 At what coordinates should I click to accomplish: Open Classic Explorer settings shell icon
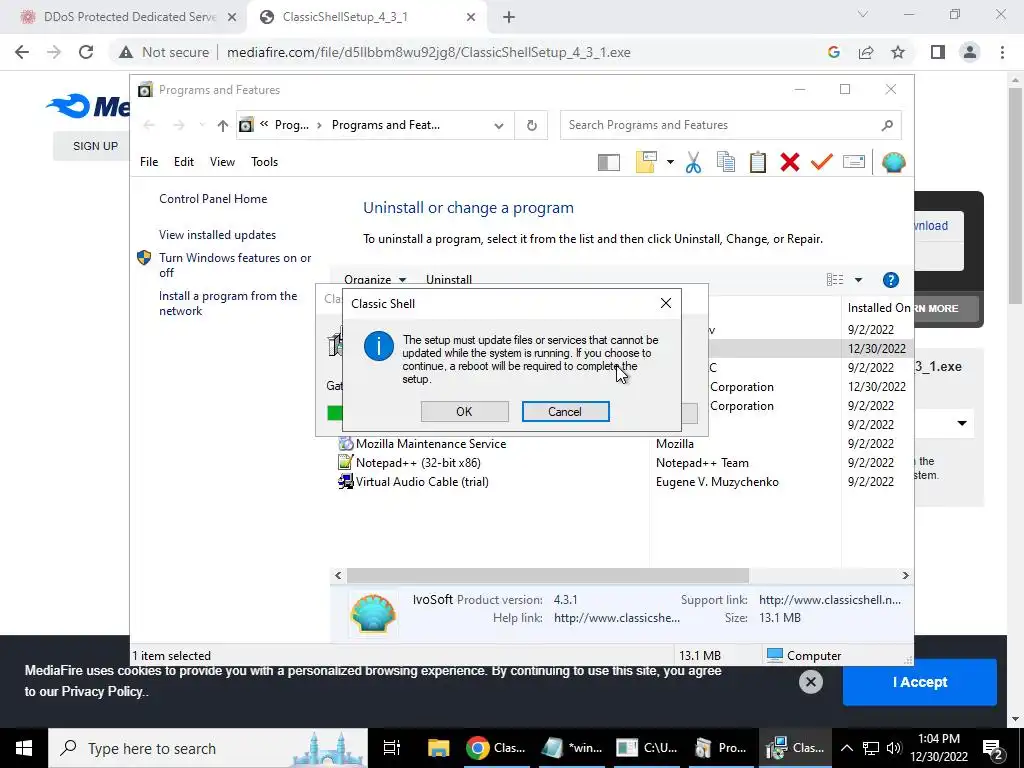tap(893, 162)
